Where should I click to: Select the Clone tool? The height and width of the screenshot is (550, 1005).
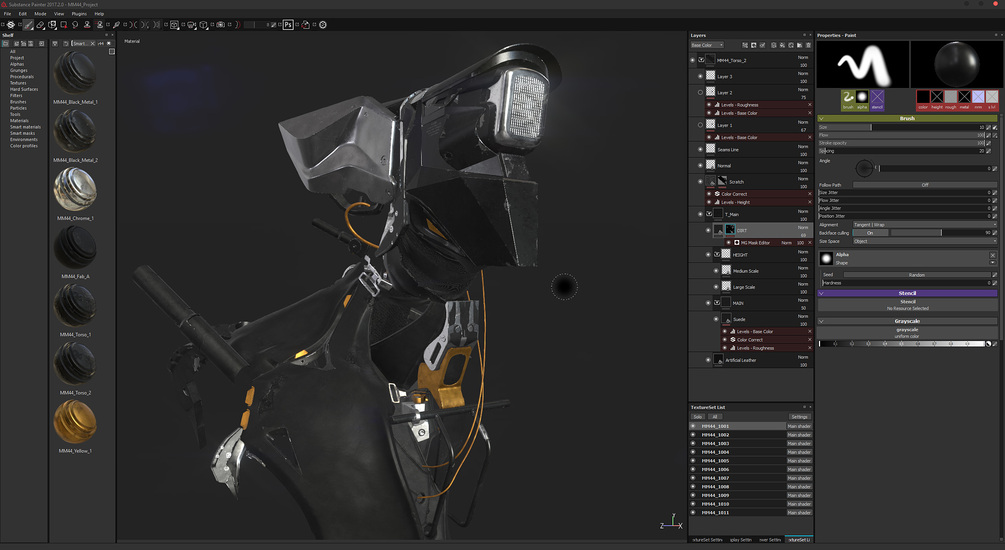point(87,24)
